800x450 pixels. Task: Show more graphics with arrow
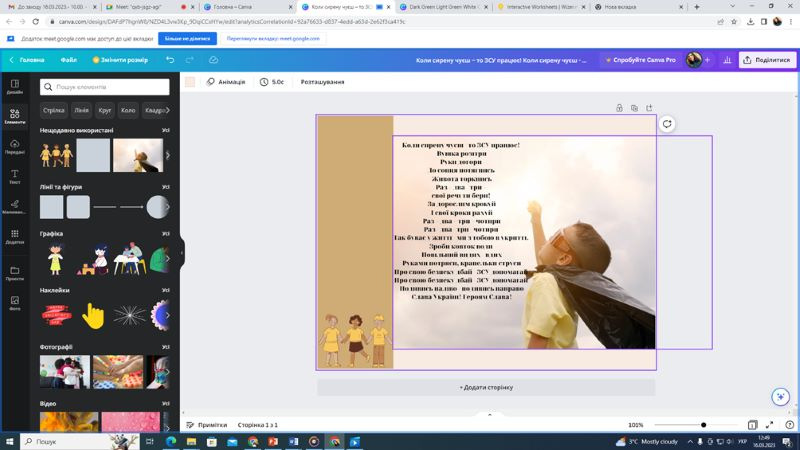(x=167, y=259)
